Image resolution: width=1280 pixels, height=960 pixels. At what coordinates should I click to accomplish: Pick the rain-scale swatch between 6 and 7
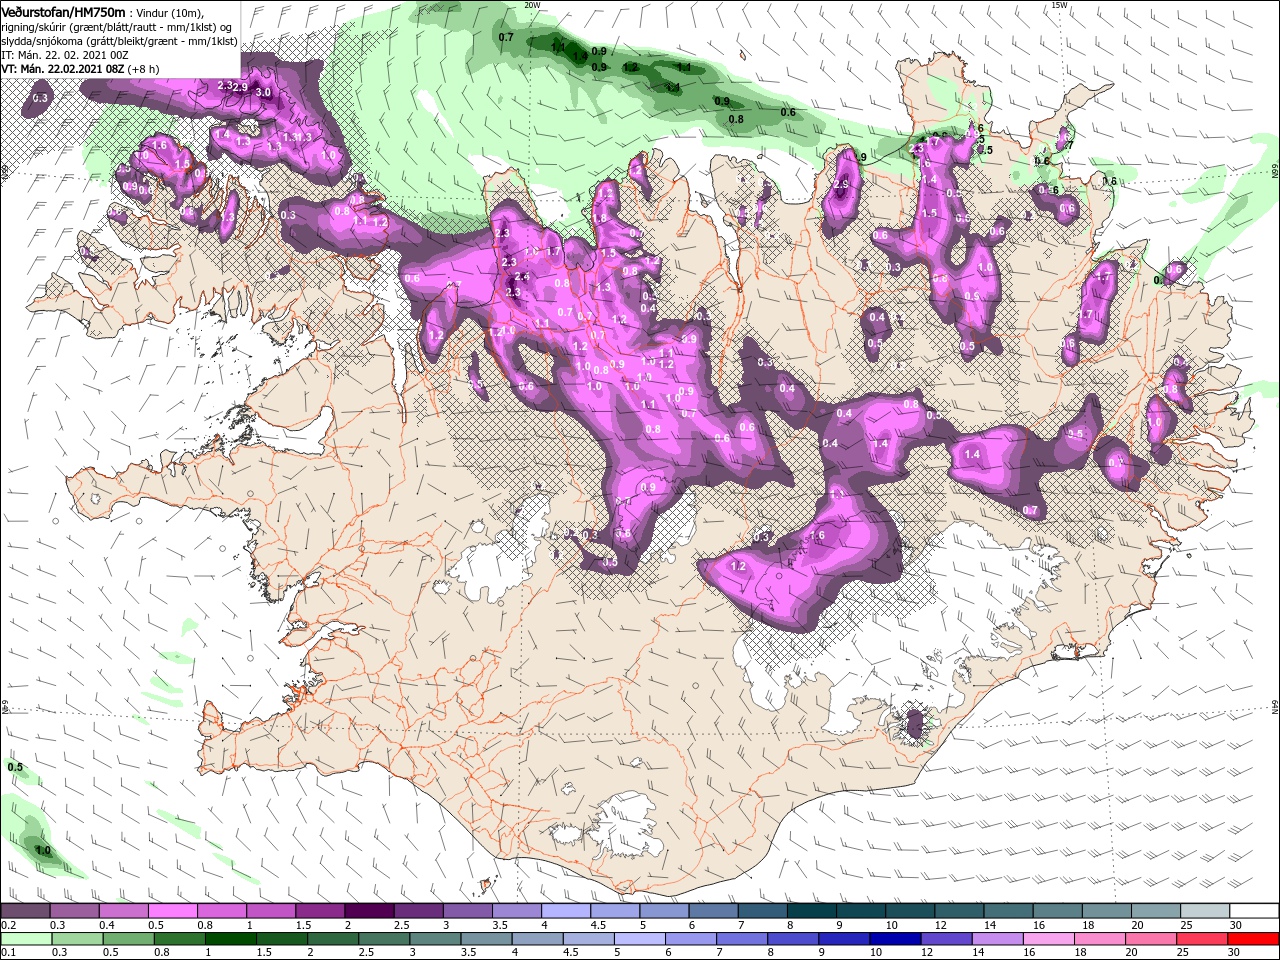690,939
